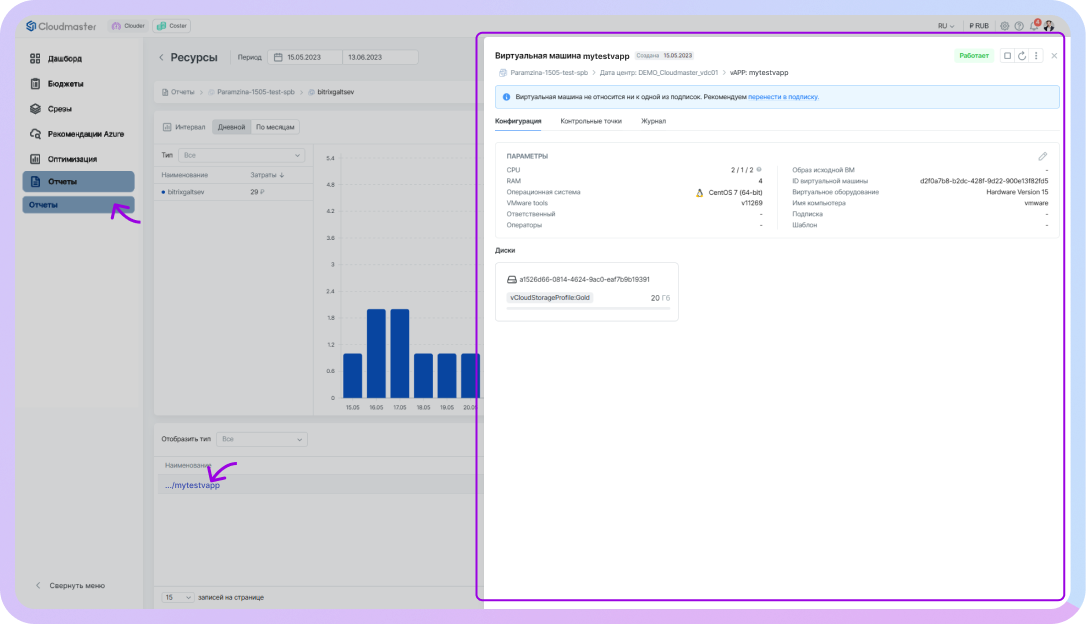Open the Тип filter dropdown
This screenshot has height=624, width=1086.
(243, 156)
